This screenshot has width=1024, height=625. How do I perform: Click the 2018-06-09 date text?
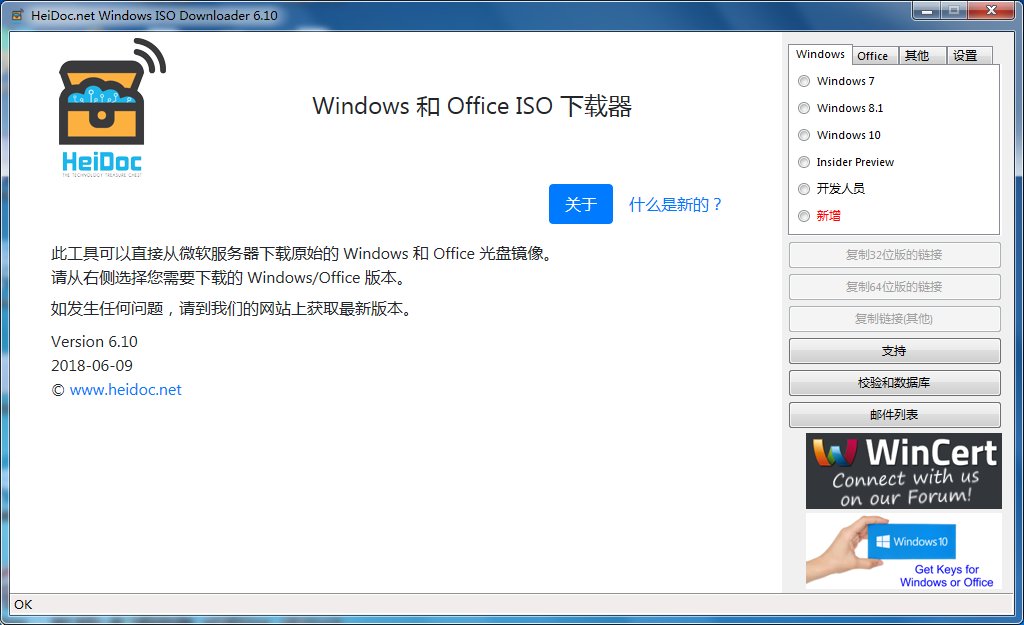91,366
